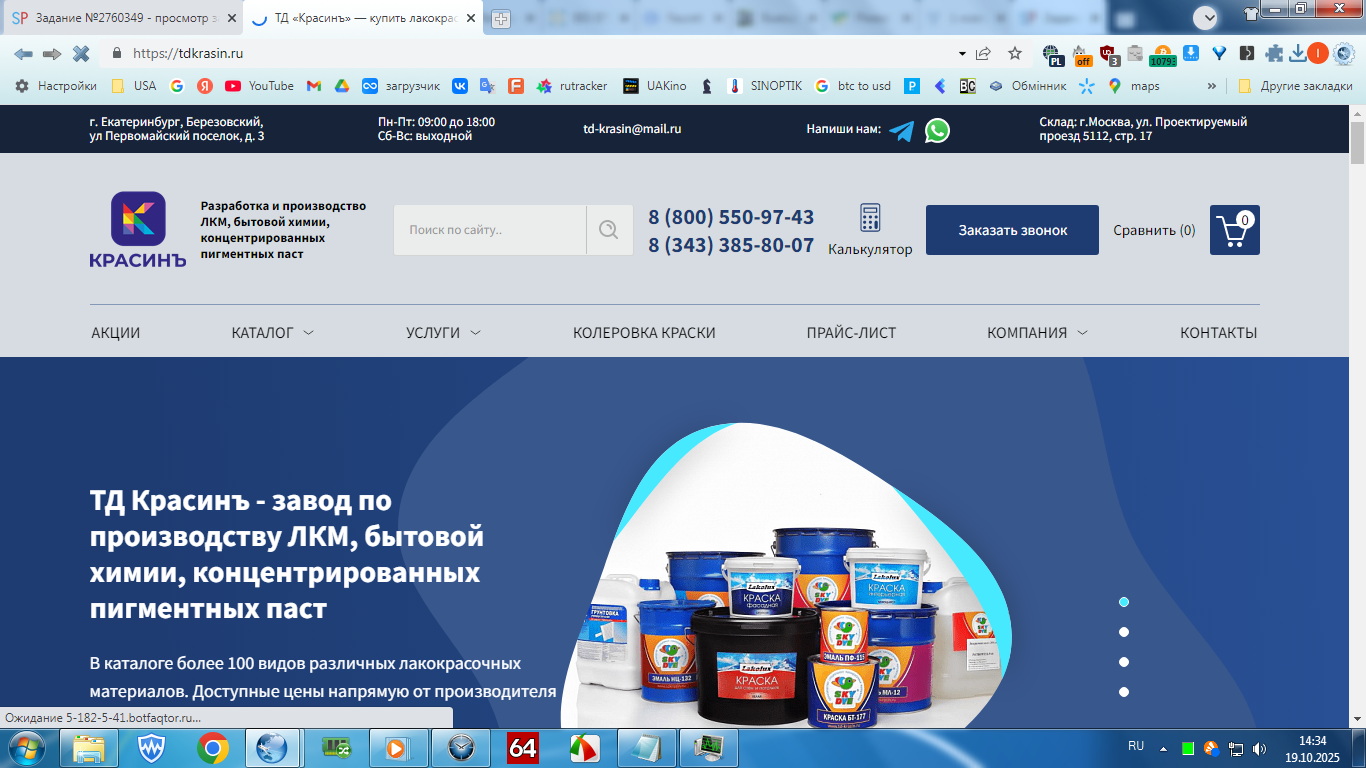This screenshot has width=1366, height=768.
Task: Open the Gmail bookmark icon
Action: (314, 86)
